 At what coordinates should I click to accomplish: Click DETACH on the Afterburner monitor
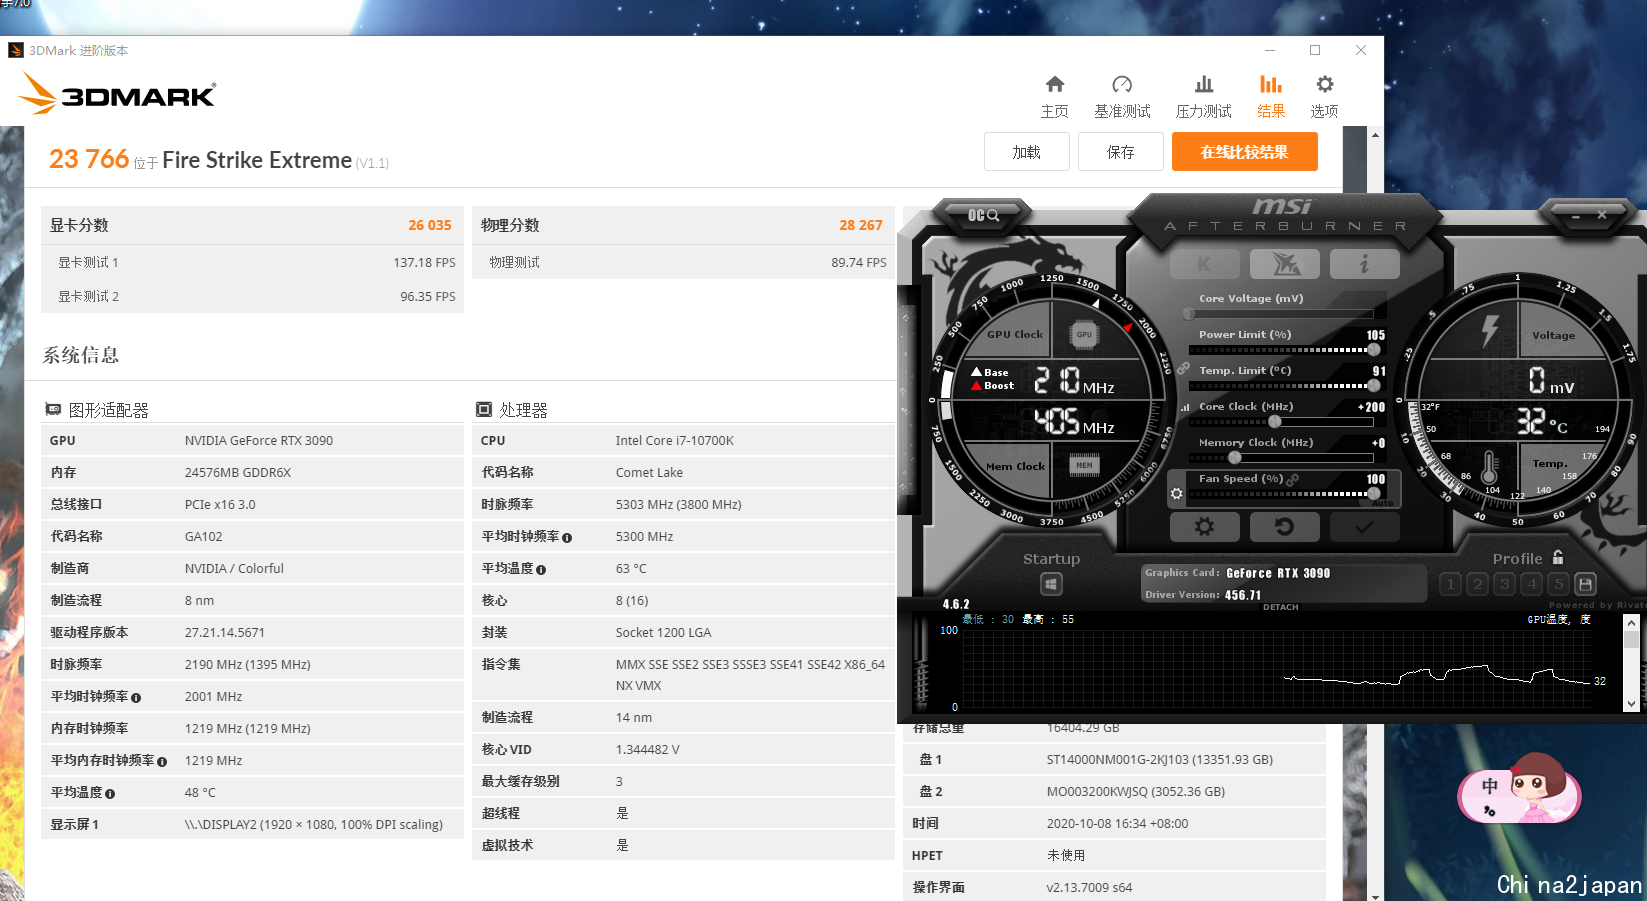1280,607
